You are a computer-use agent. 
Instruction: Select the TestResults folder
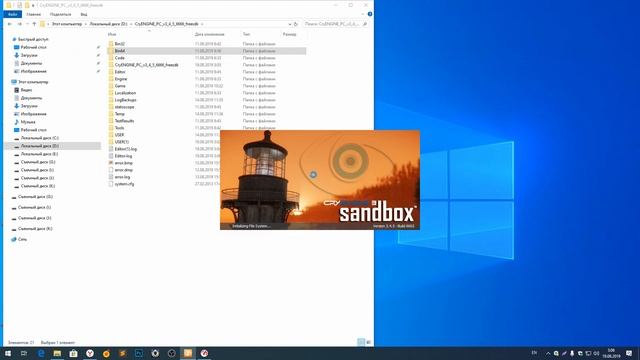(x=124, y=121)
